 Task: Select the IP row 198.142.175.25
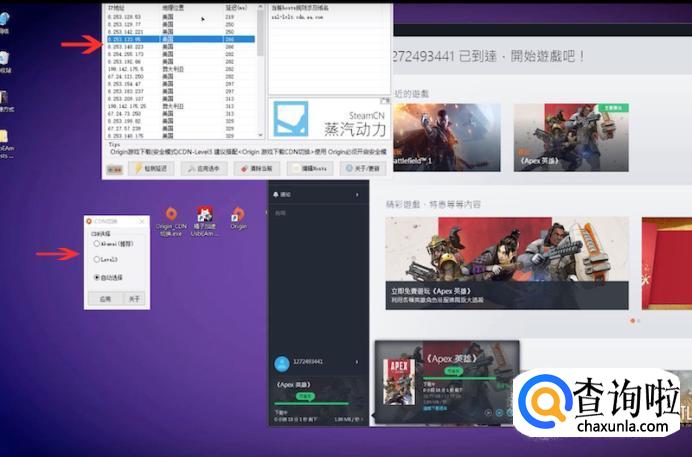pyautogui.click(x=181, y=106)
